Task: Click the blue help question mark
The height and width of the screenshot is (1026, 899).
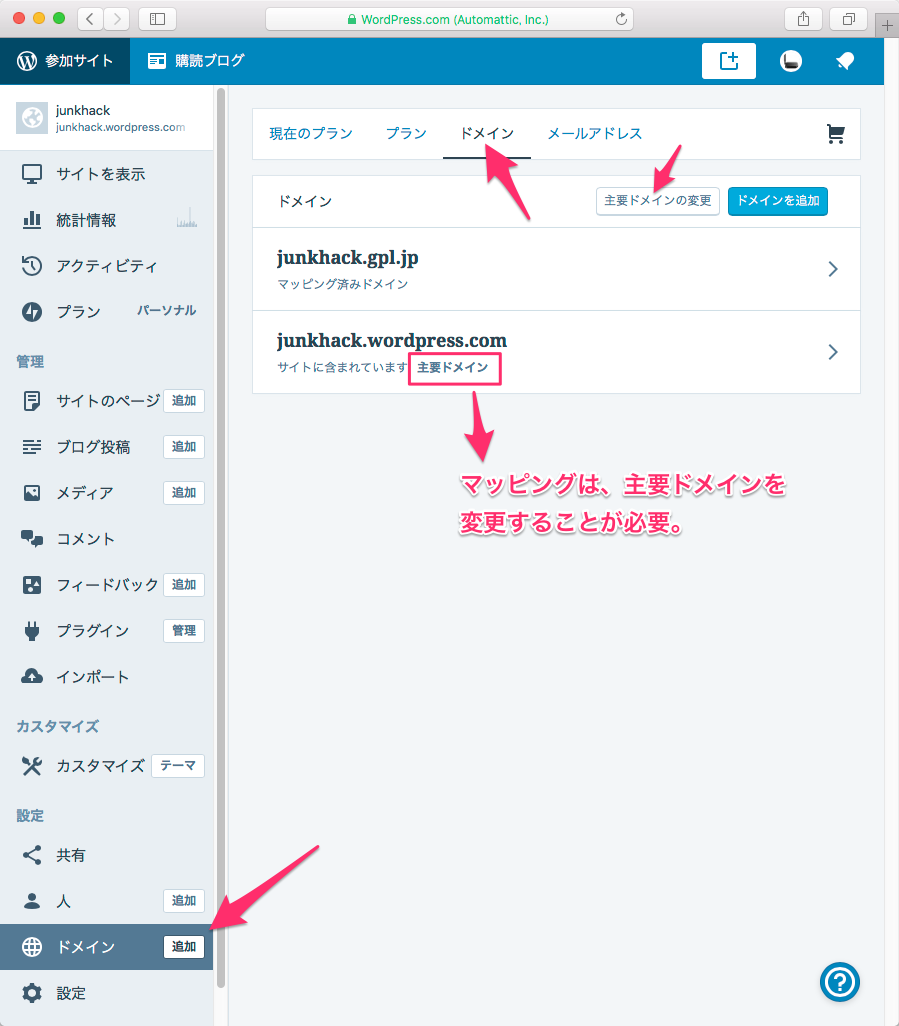Action: (x=840, y=981)
